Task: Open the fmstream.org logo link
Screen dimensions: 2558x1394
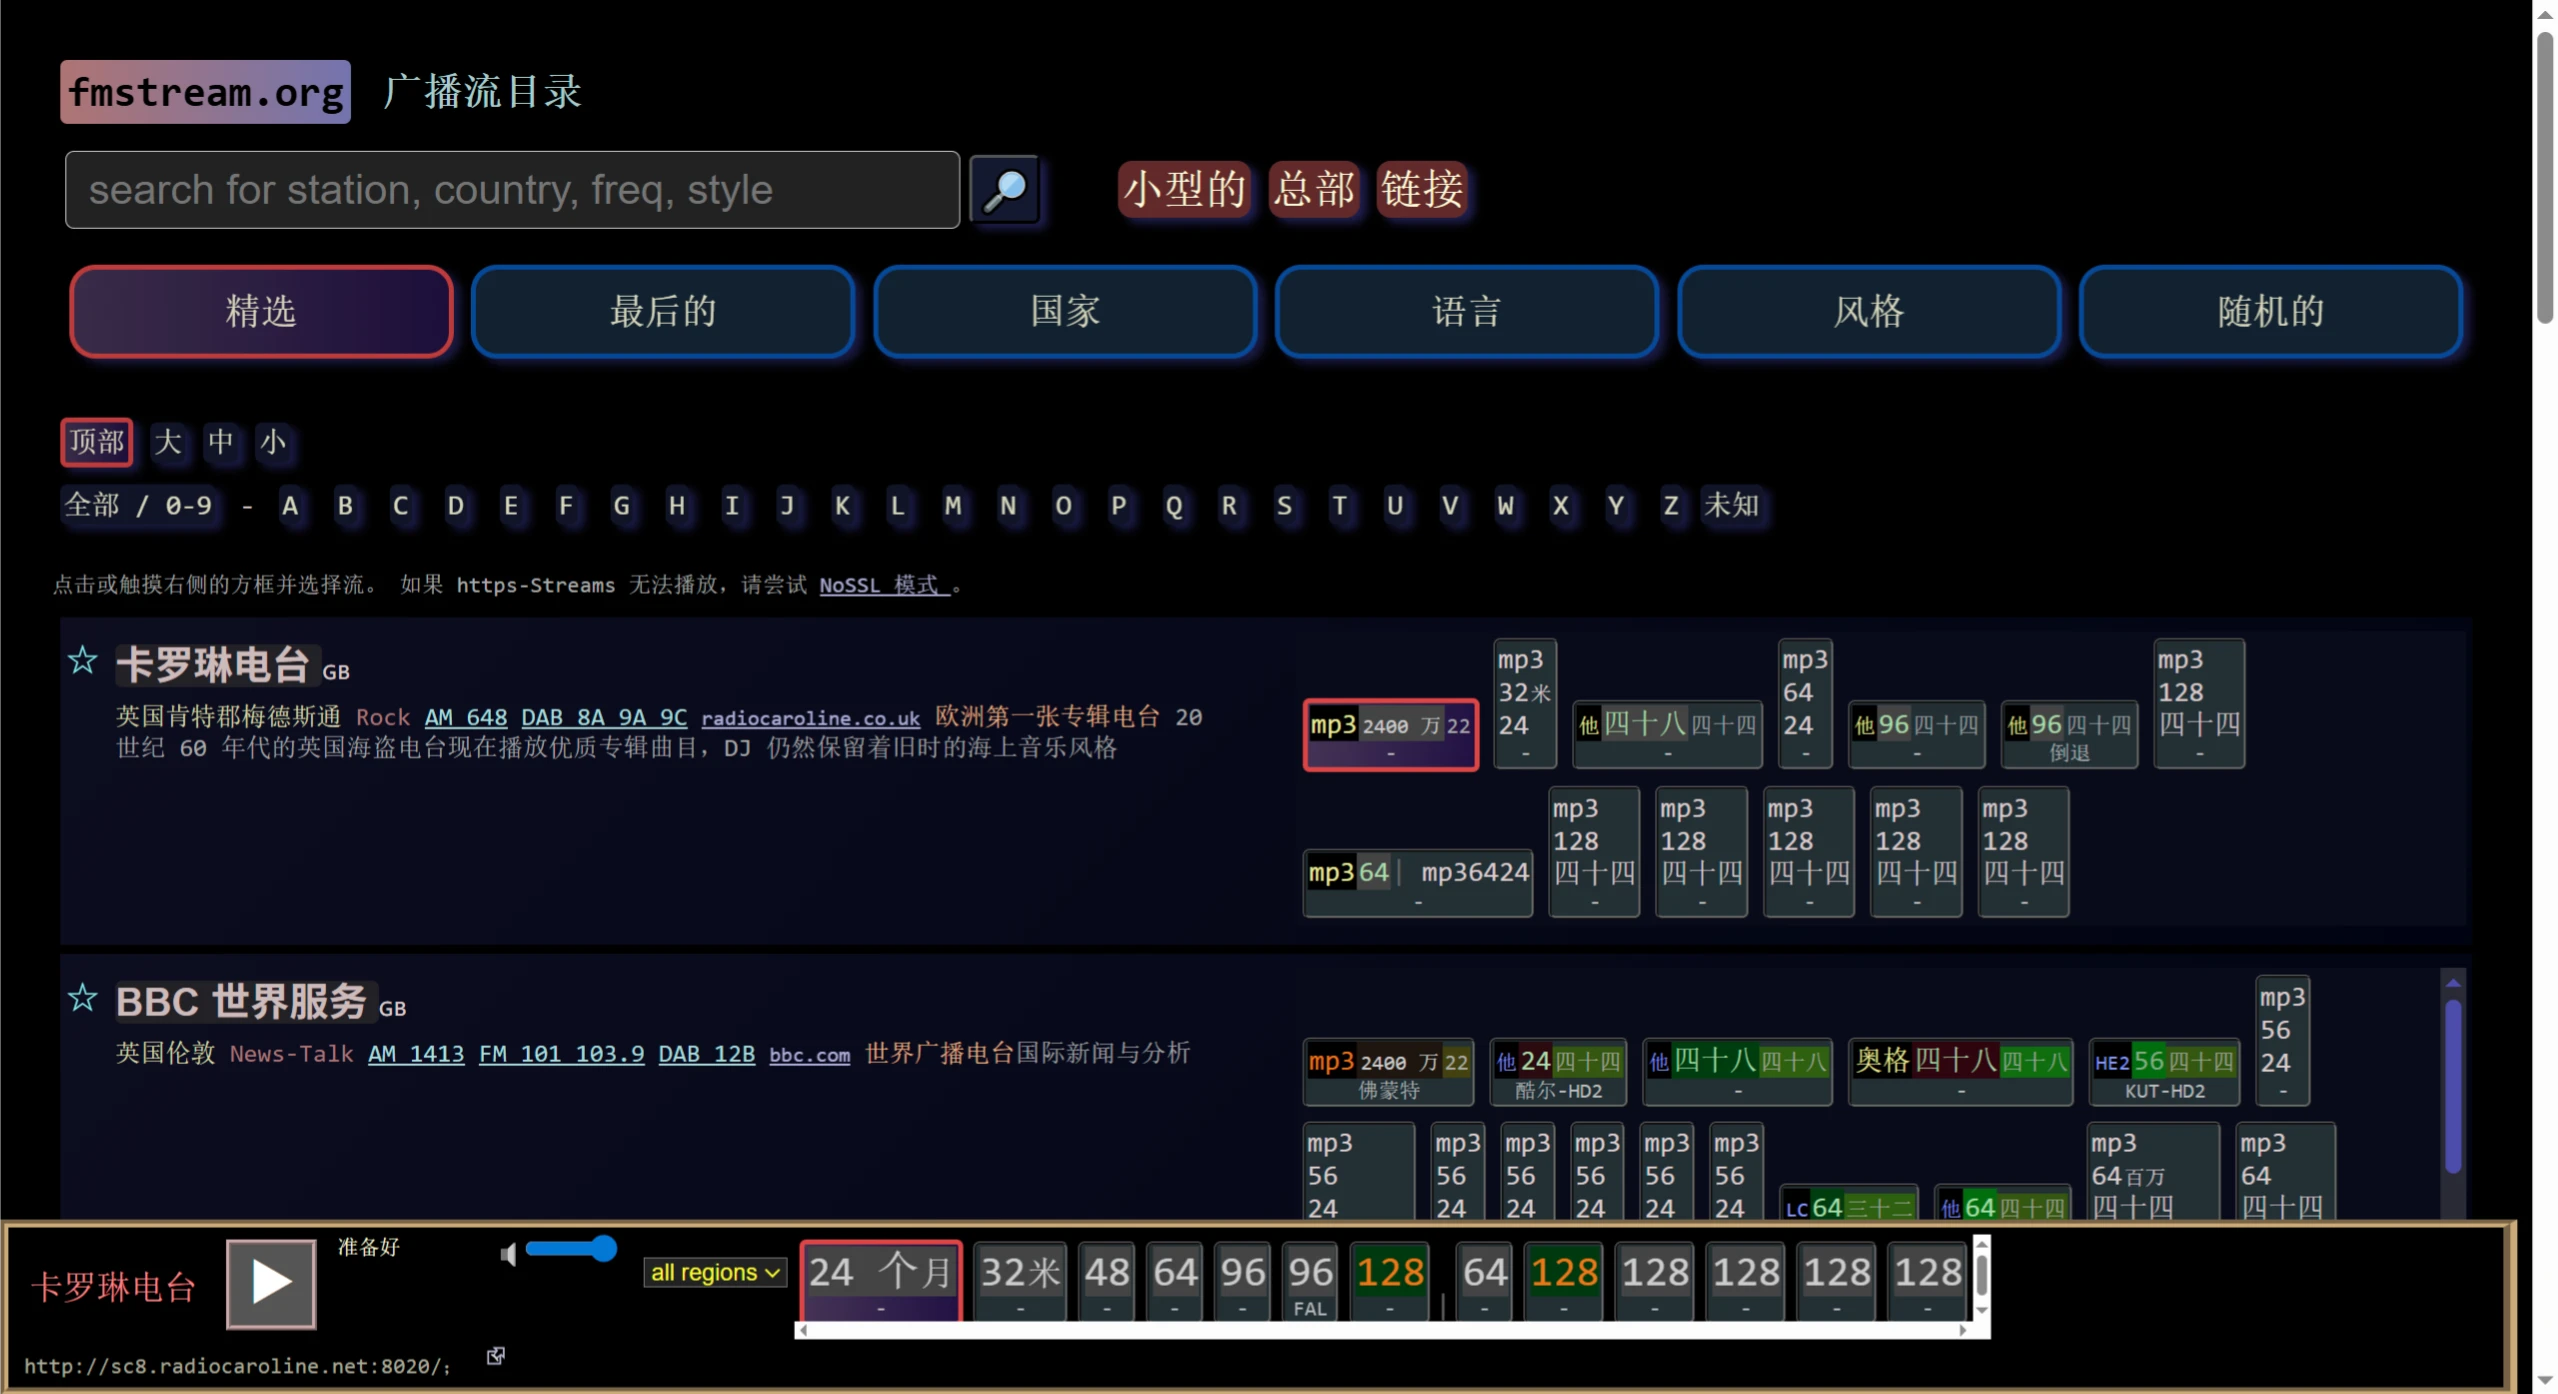Action: [x=205, y=92]
